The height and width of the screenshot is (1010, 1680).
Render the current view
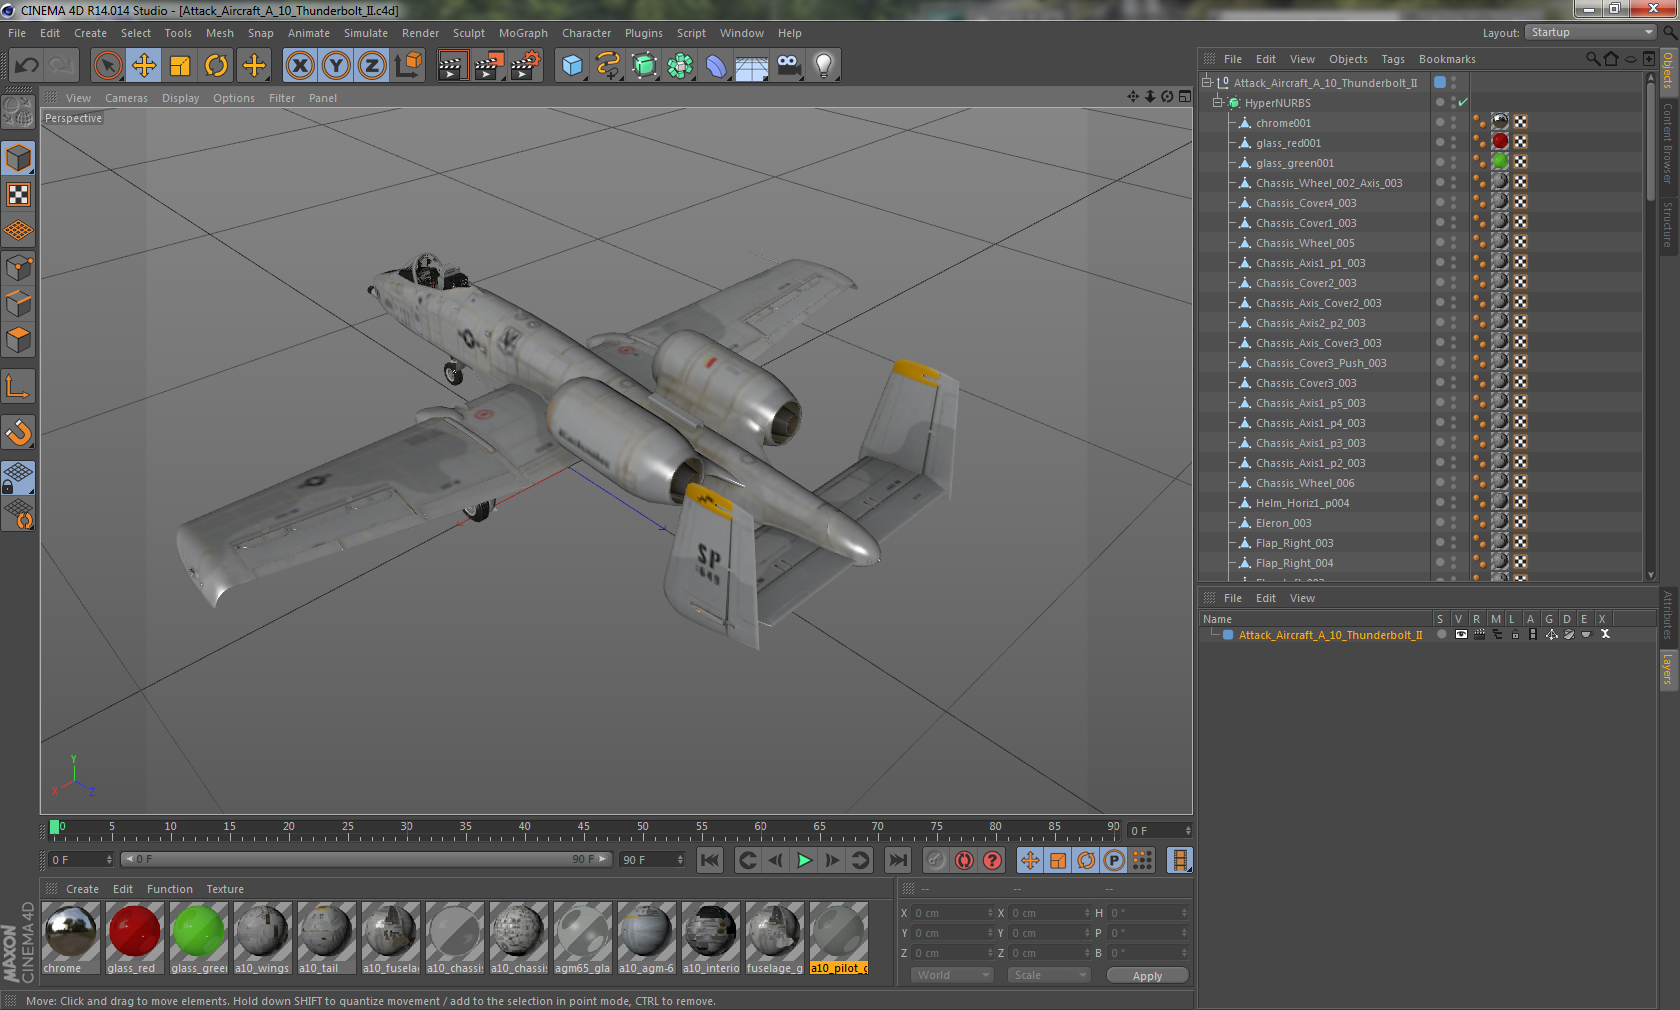tap(452, 66)
